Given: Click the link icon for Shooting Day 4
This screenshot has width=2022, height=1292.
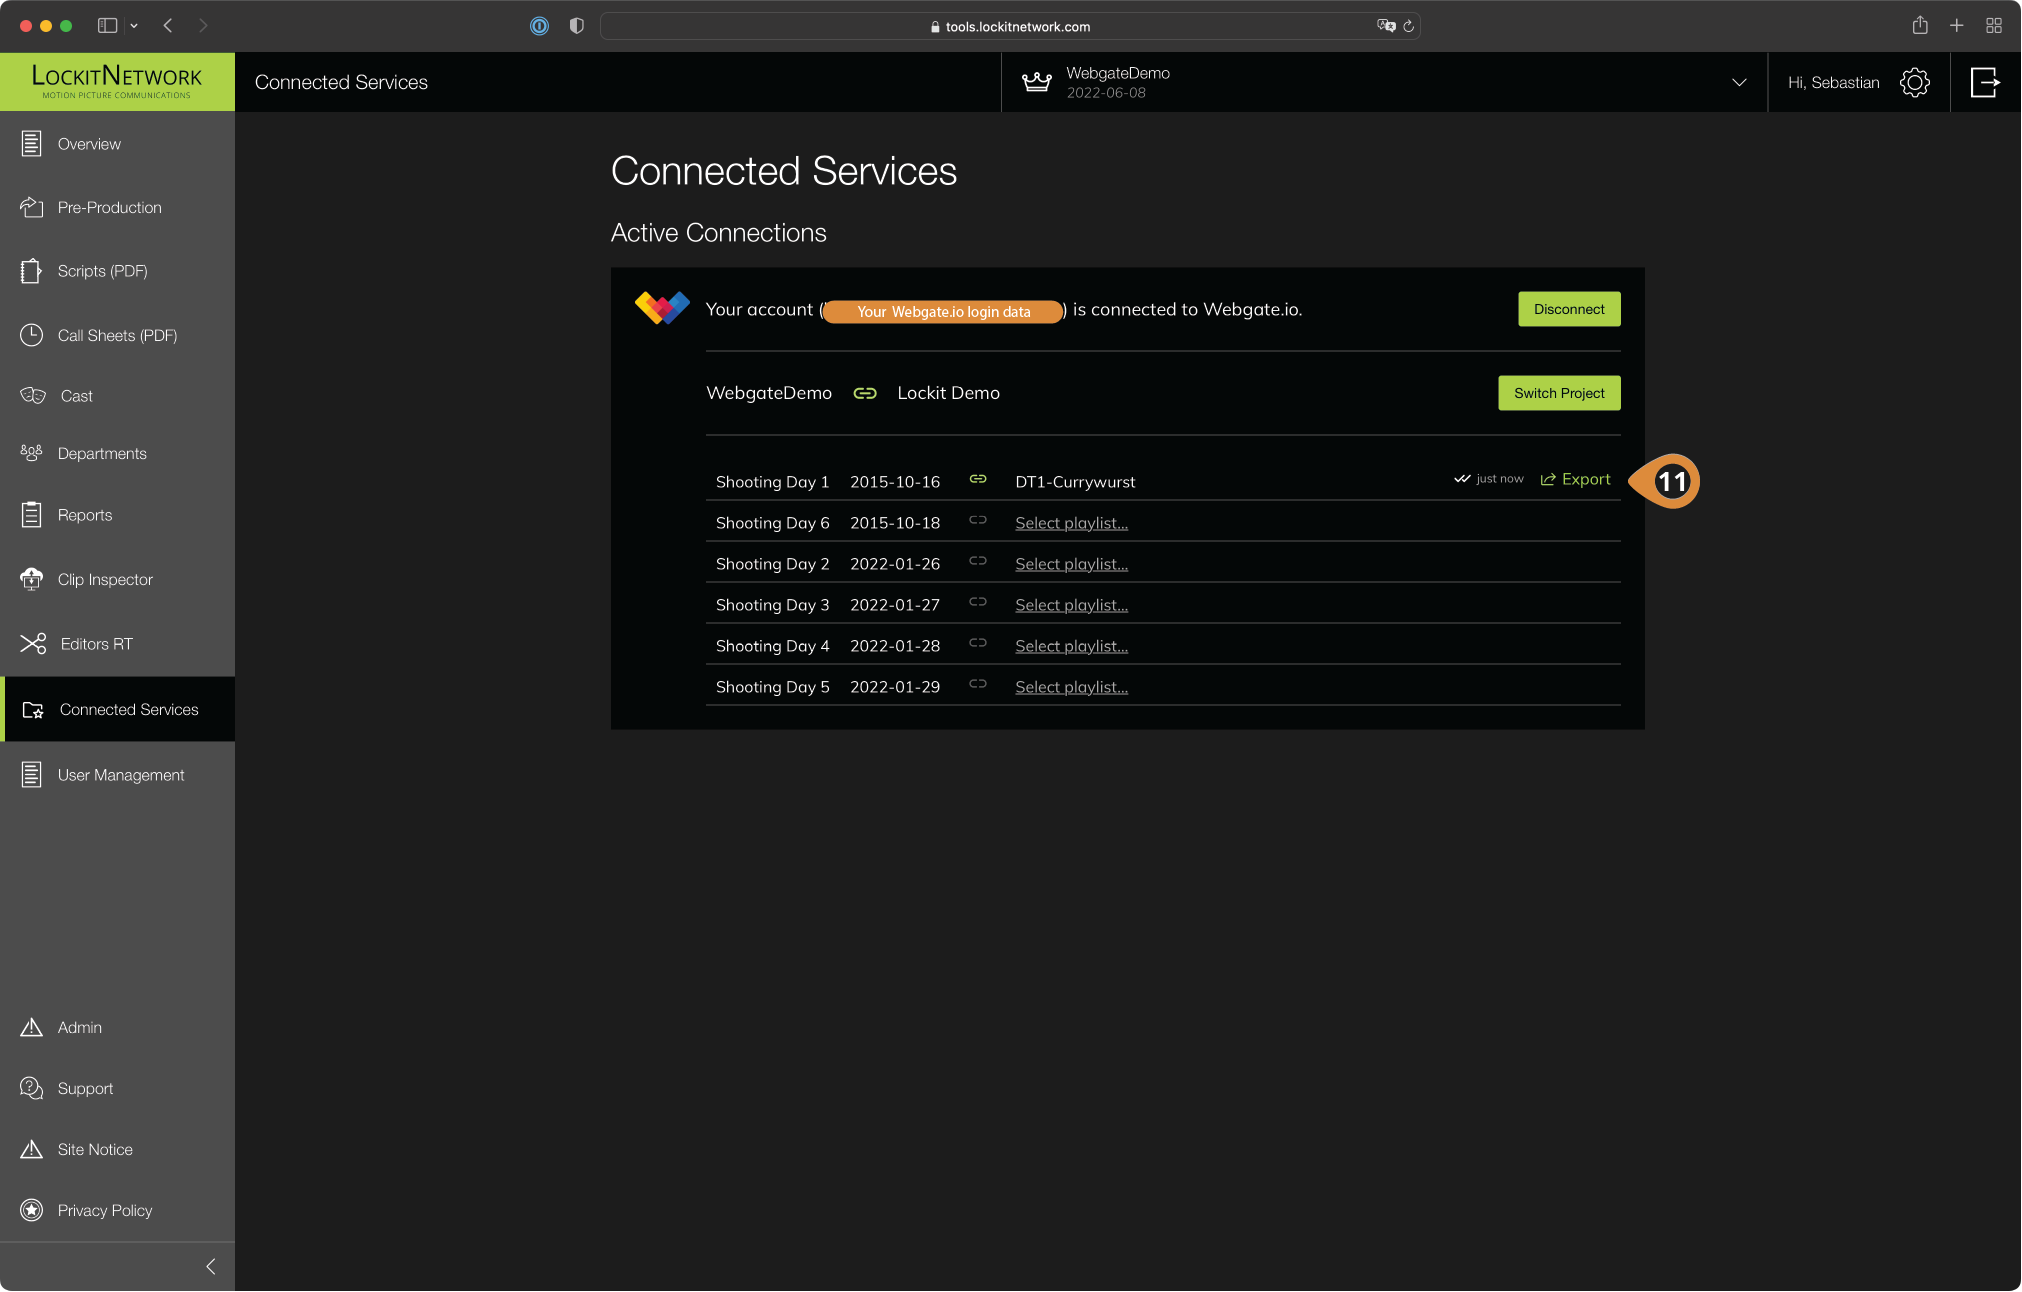Looking at the screenshot, I should [x=978, y=643].
